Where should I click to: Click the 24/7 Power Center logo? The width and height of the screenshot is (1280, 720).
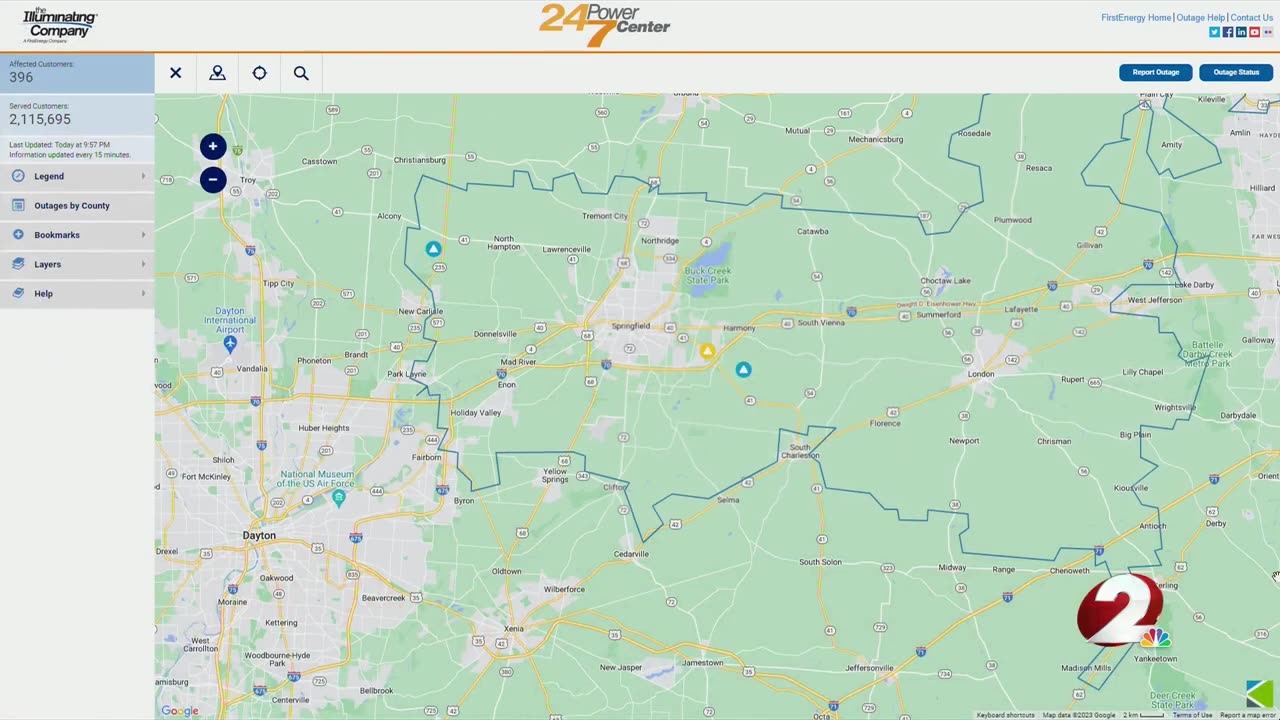click(x=605, y=25)
